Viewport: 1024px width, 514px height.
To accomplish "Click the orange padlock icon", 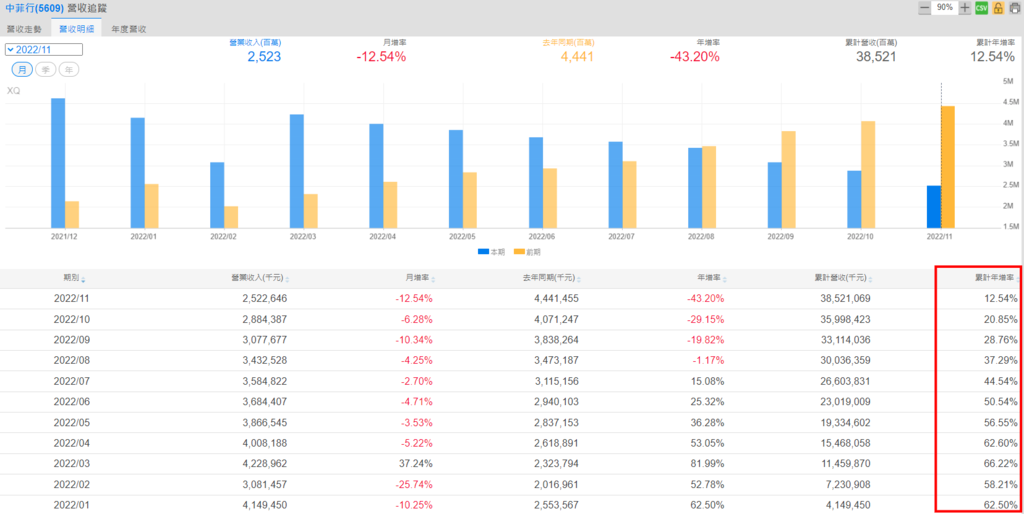I will click(x=998, y=8).
